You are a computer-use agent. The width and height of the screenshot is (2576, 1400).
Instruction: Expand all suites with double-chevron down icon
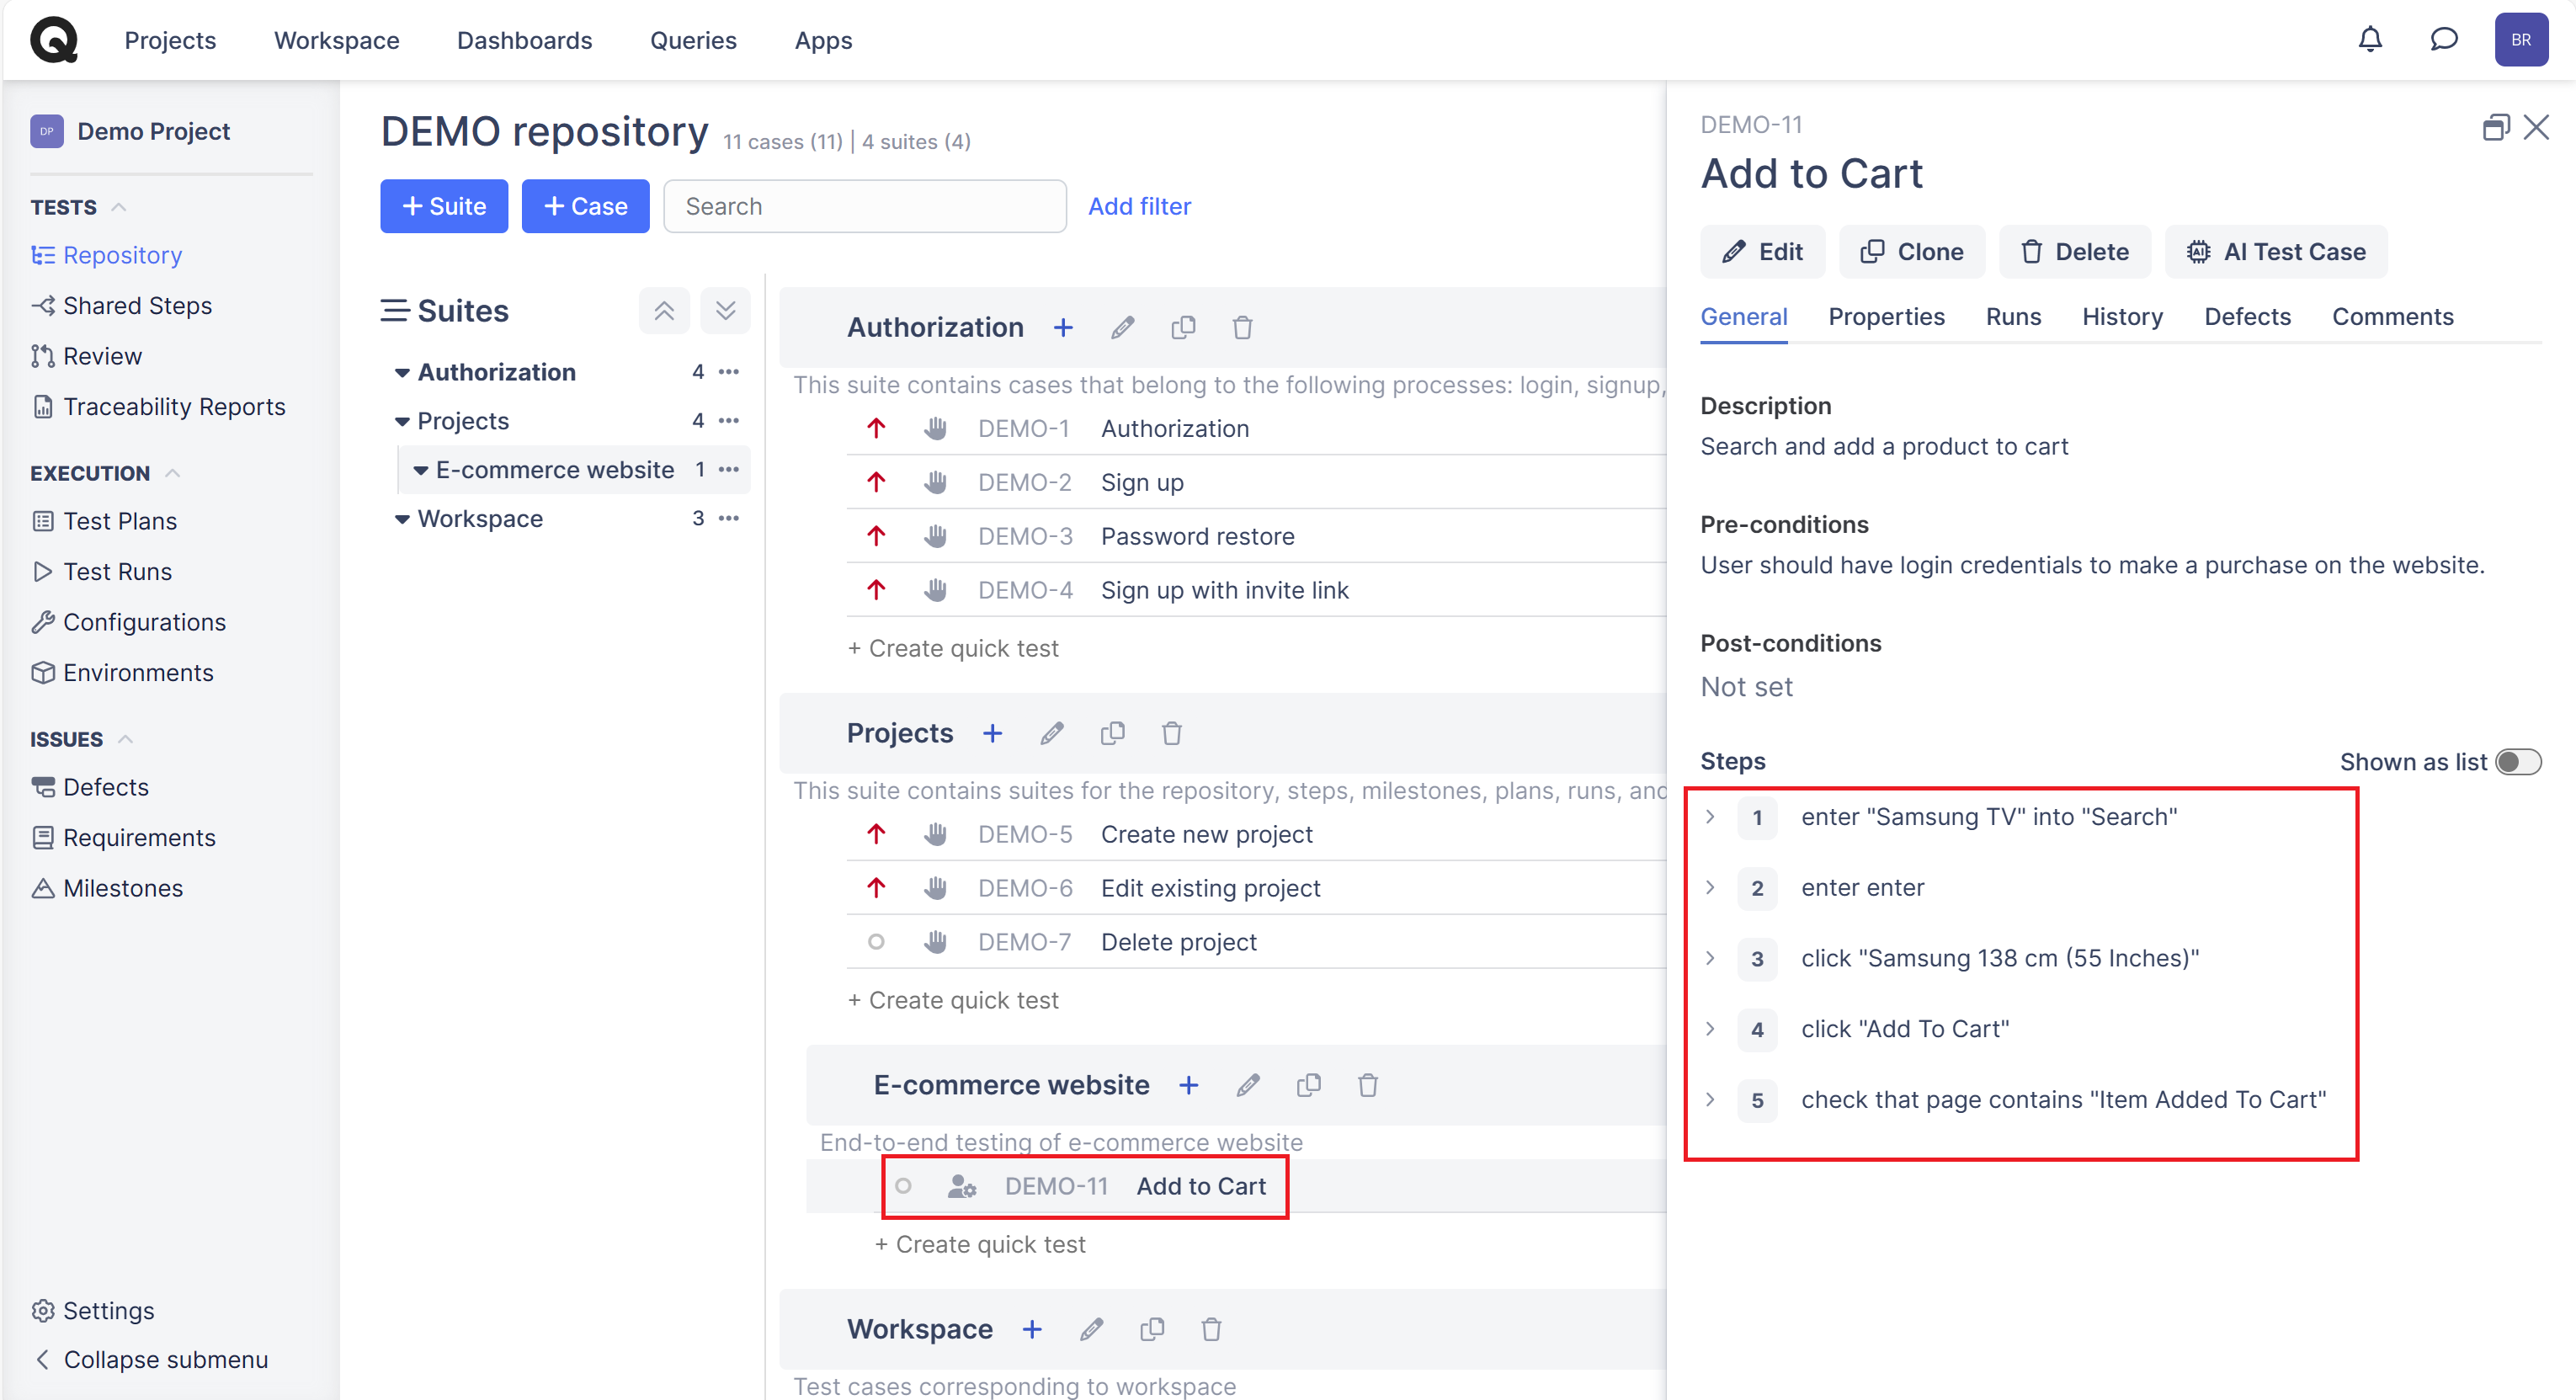pos(725,311)
